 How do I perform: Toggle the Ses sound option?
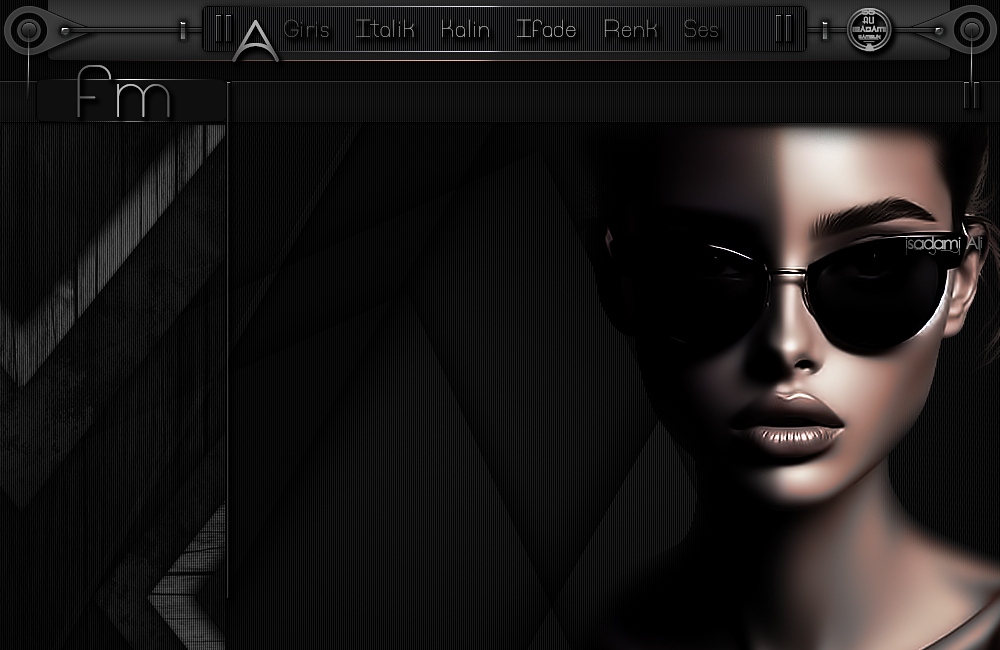[x=701, y=29]
